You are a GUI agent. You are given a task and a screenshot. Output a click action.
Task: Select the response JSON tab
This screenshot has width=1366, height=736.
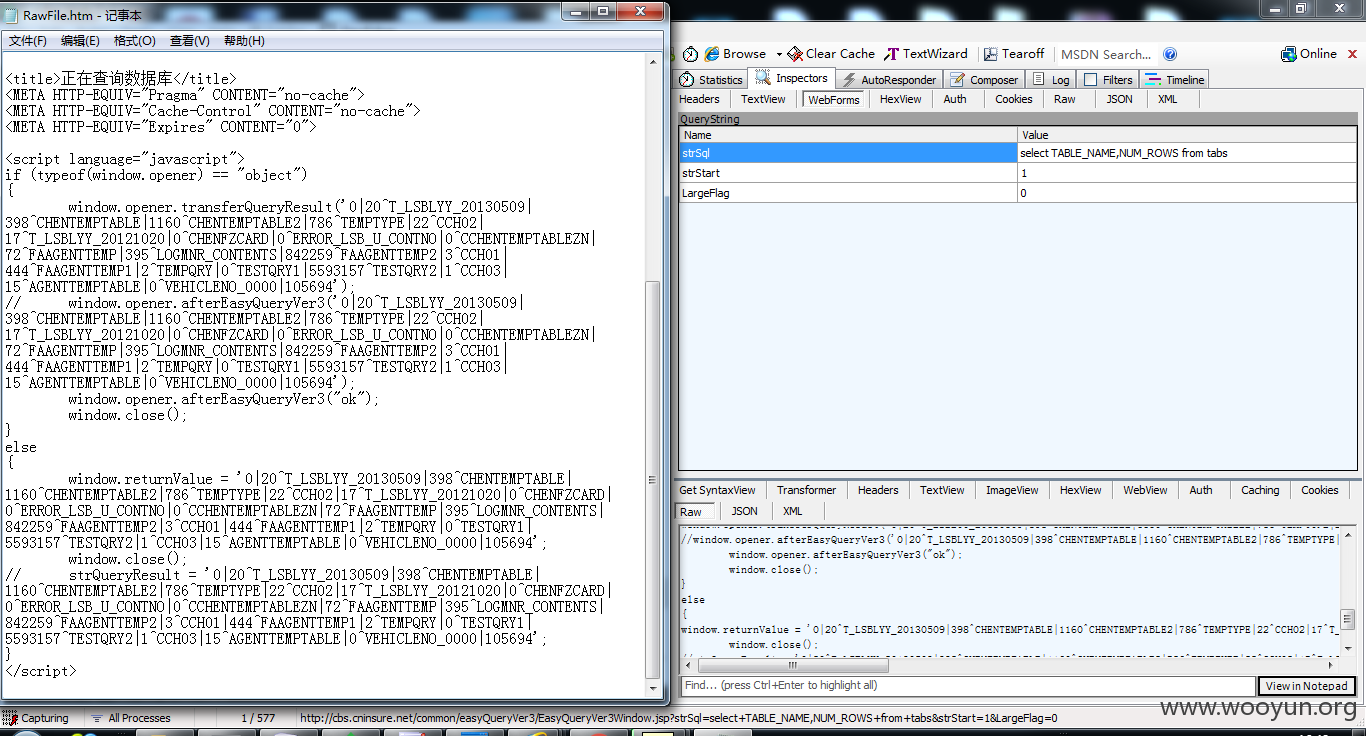(744, 511)
